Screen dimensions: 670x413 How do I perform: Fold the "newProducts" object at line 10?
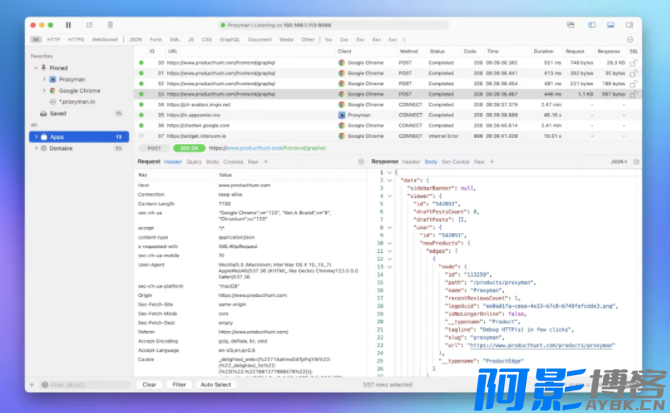[x=390, y=243]
